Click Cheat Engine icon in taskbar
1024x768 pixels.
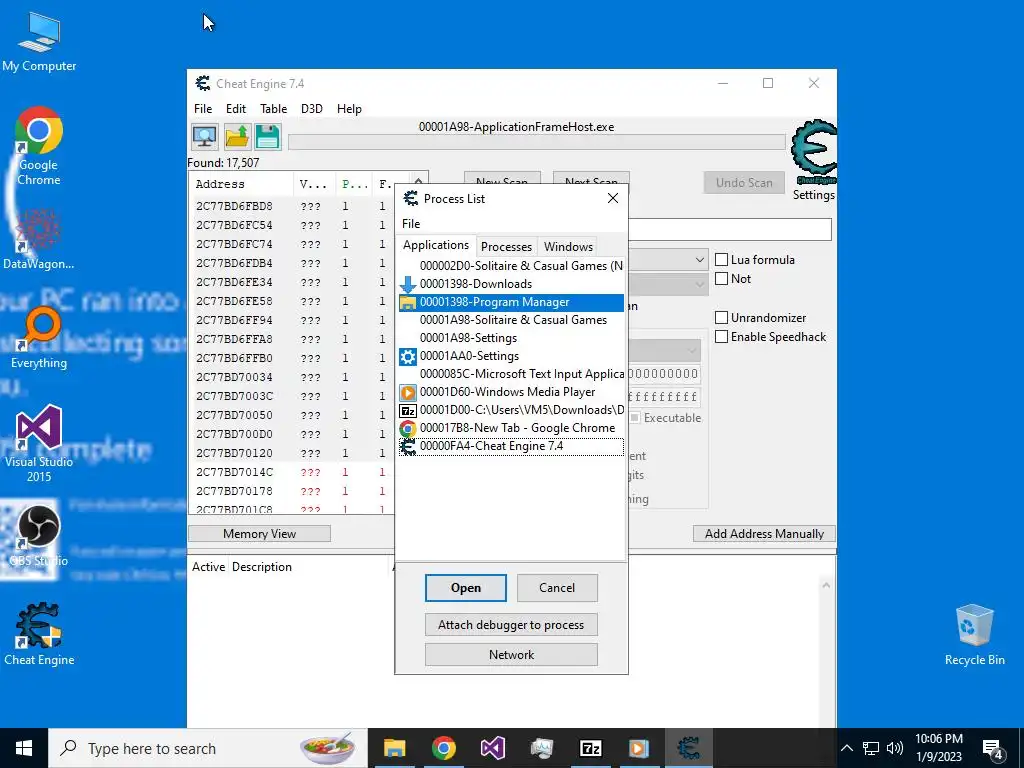point(688,748)
